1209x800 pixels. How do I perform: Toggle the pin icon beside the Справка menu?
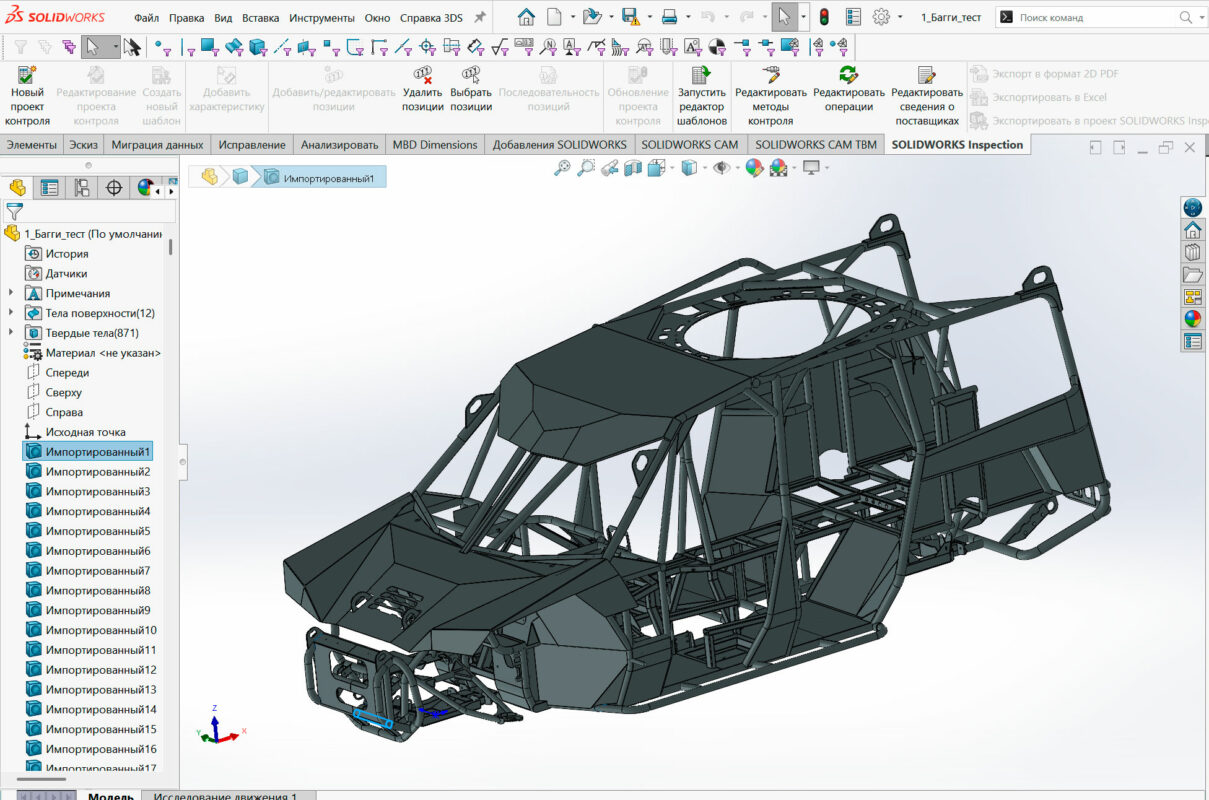[480, 18]
